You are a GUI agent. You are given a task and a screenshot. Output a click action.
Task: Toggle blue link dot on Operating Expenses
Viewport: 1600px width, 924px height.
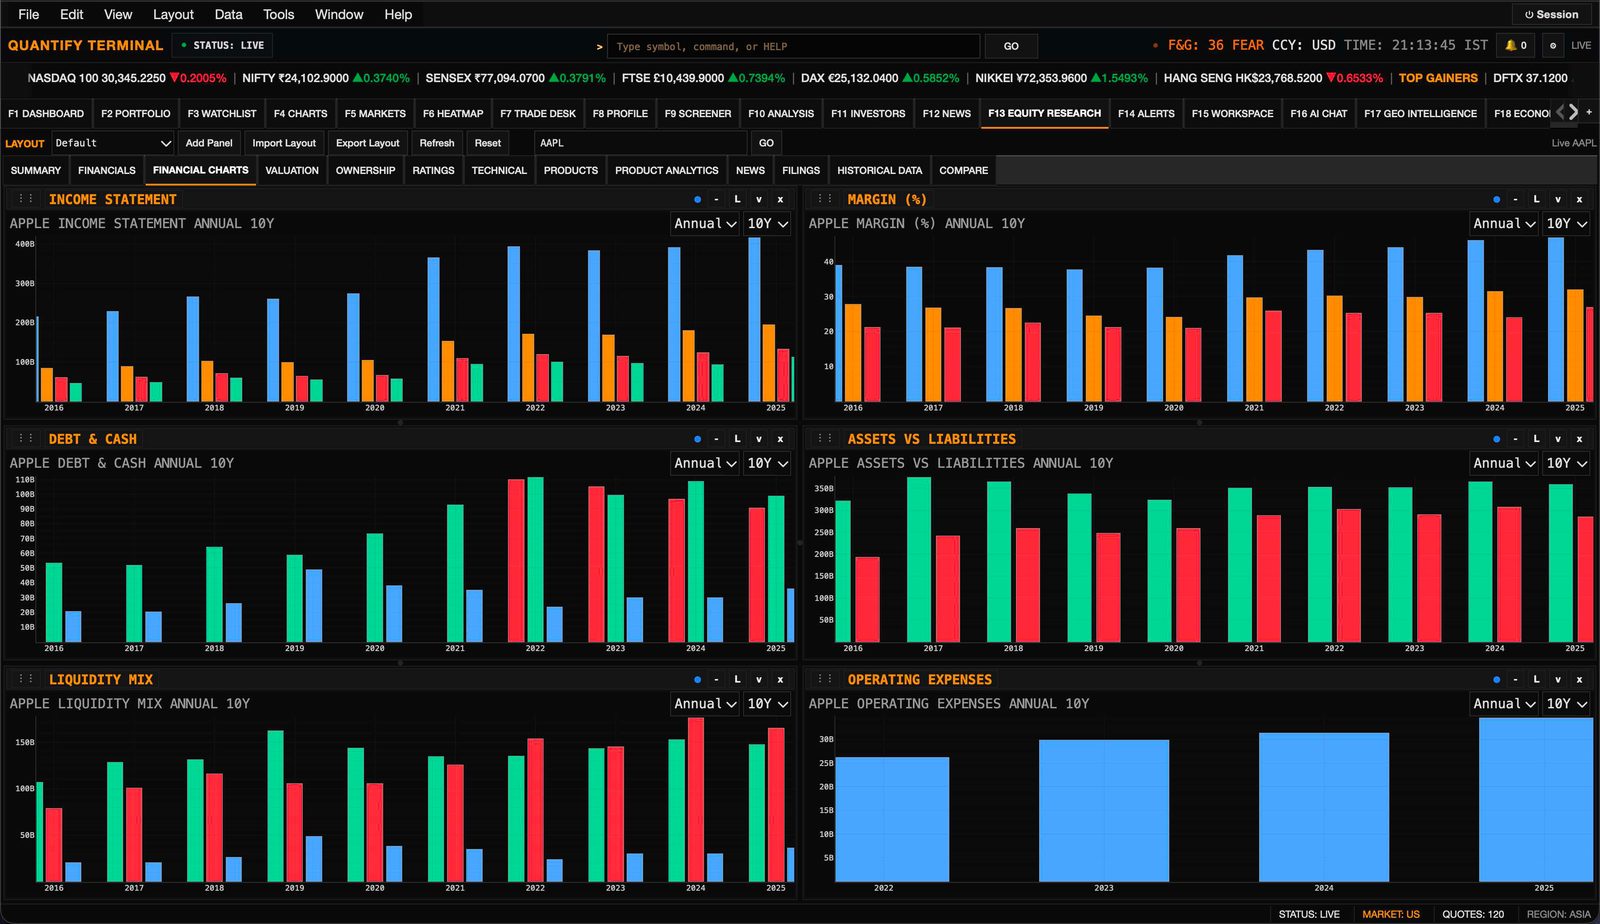coord(1497,679)
